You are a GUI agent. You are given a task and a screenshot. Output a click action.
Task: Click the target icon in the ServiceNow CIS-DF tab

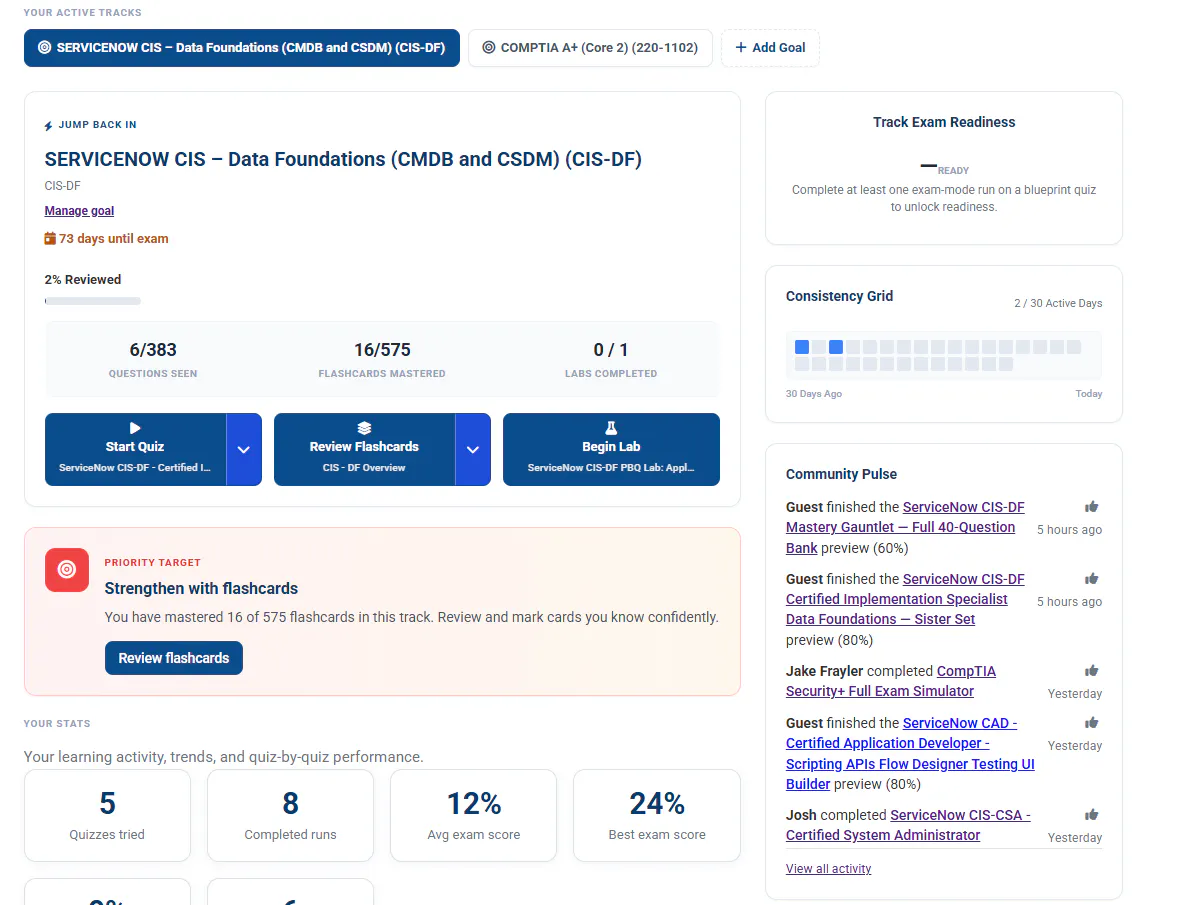45,48
